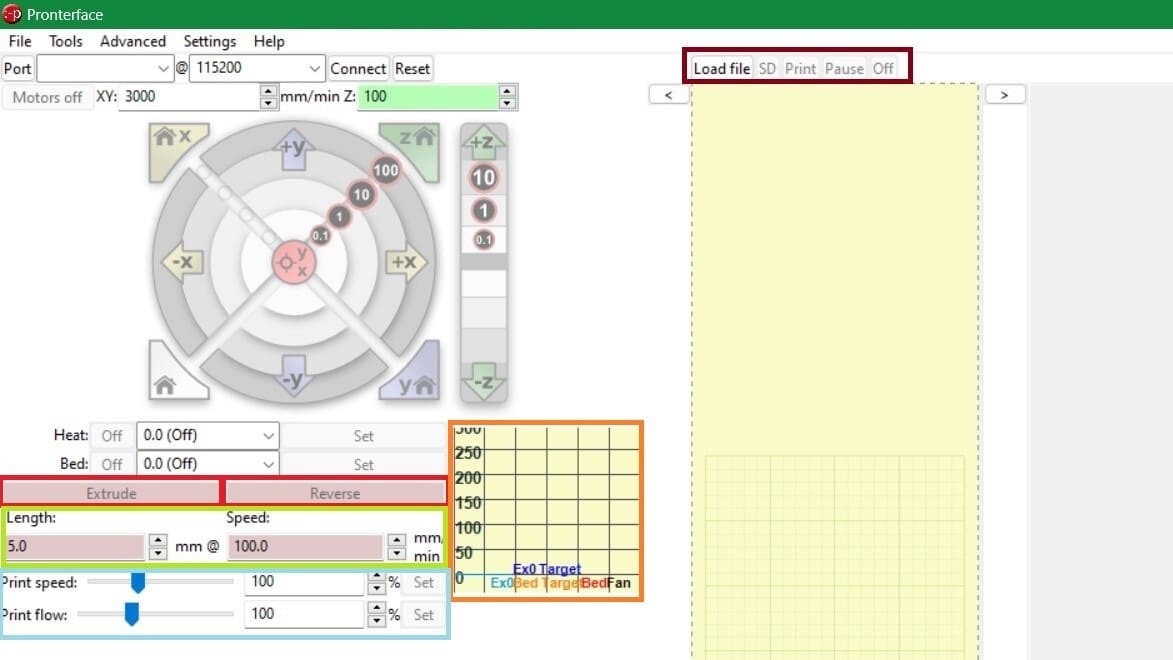
Task: Click the Print button
Action: point(800,68)
